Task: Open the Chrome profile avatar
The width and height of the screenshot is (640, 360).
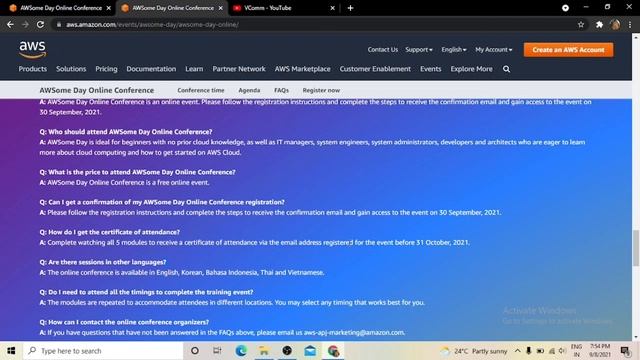Action: [x=615, y=24]
